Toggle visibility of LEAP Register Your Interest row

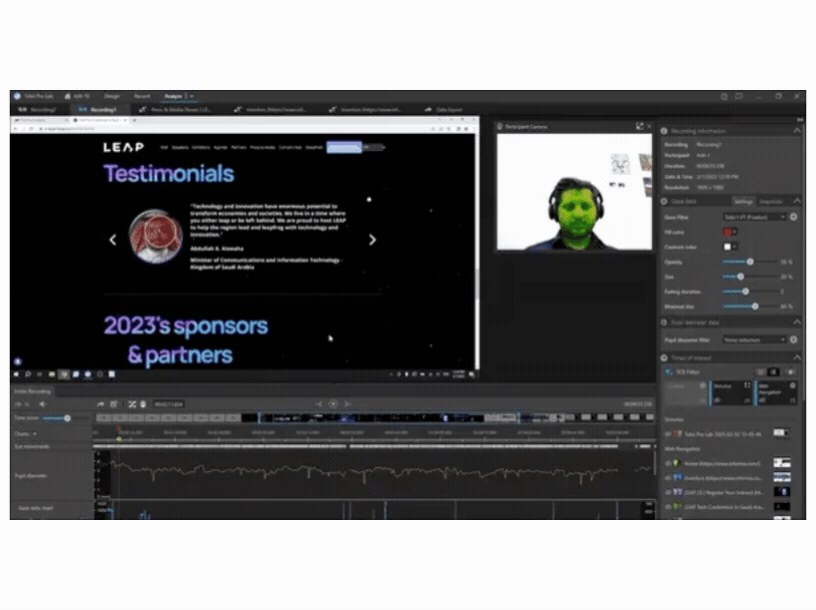(668, 492)
